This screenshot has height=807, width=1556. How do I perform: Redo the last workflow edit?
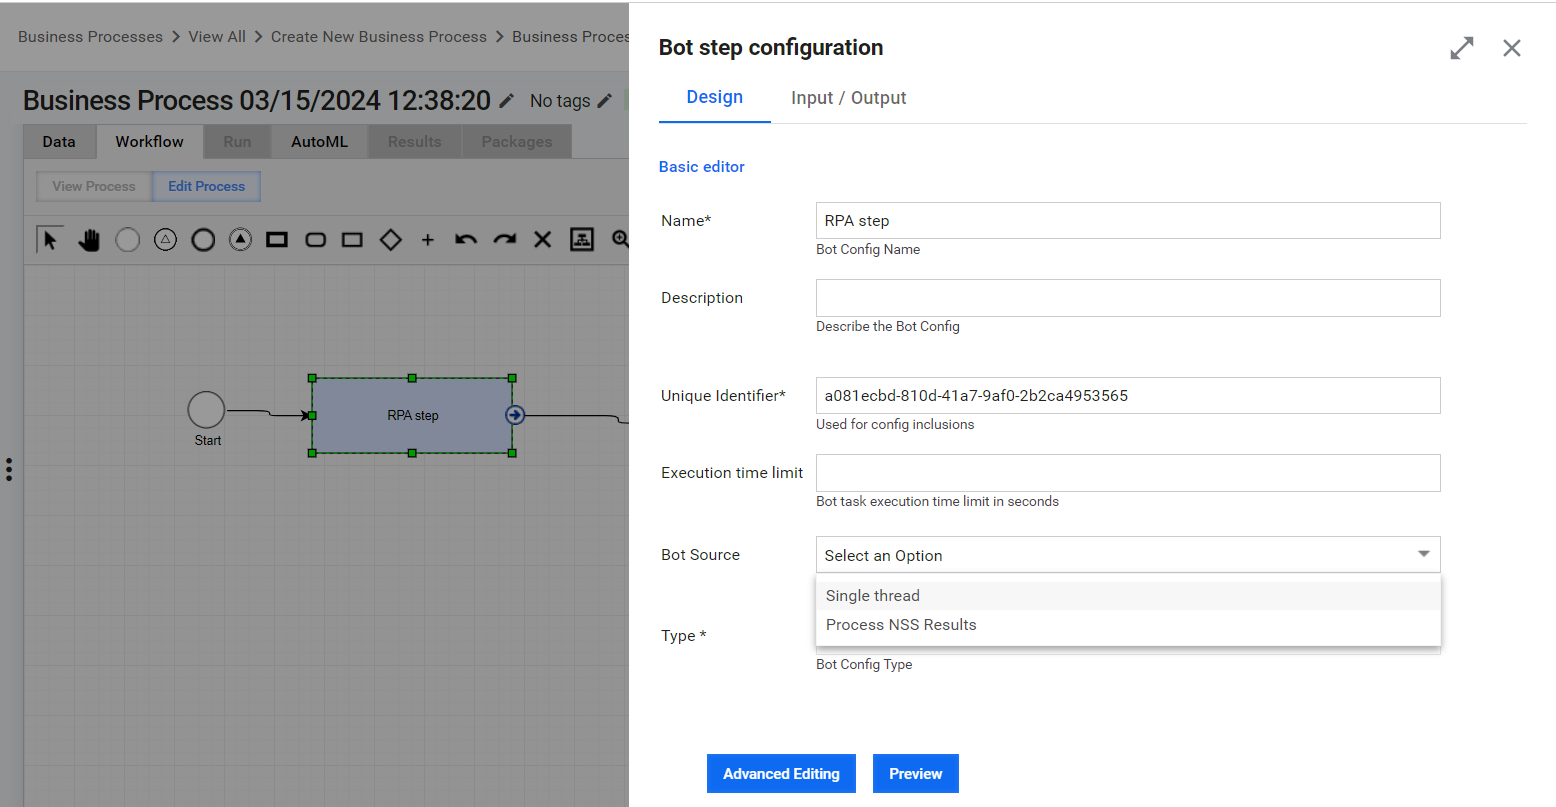(505, 240)
